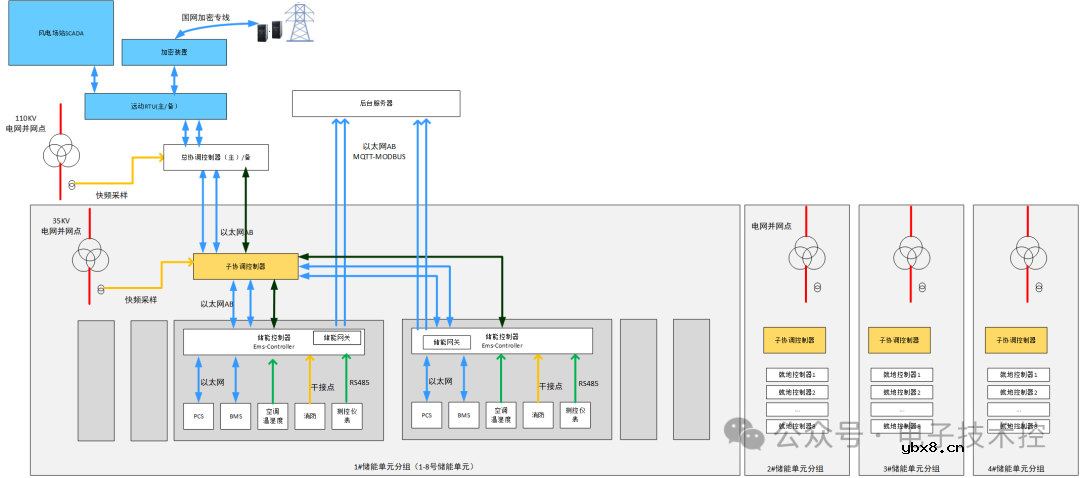Select the 远动RTU(主/备) block
1080x478 pixels.
click(155, 105)
